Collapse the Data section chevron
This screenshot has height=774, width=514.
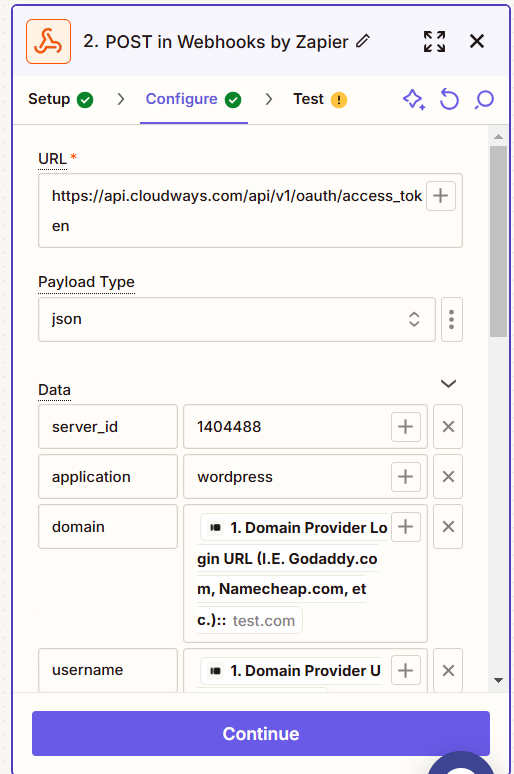point(448,384)
